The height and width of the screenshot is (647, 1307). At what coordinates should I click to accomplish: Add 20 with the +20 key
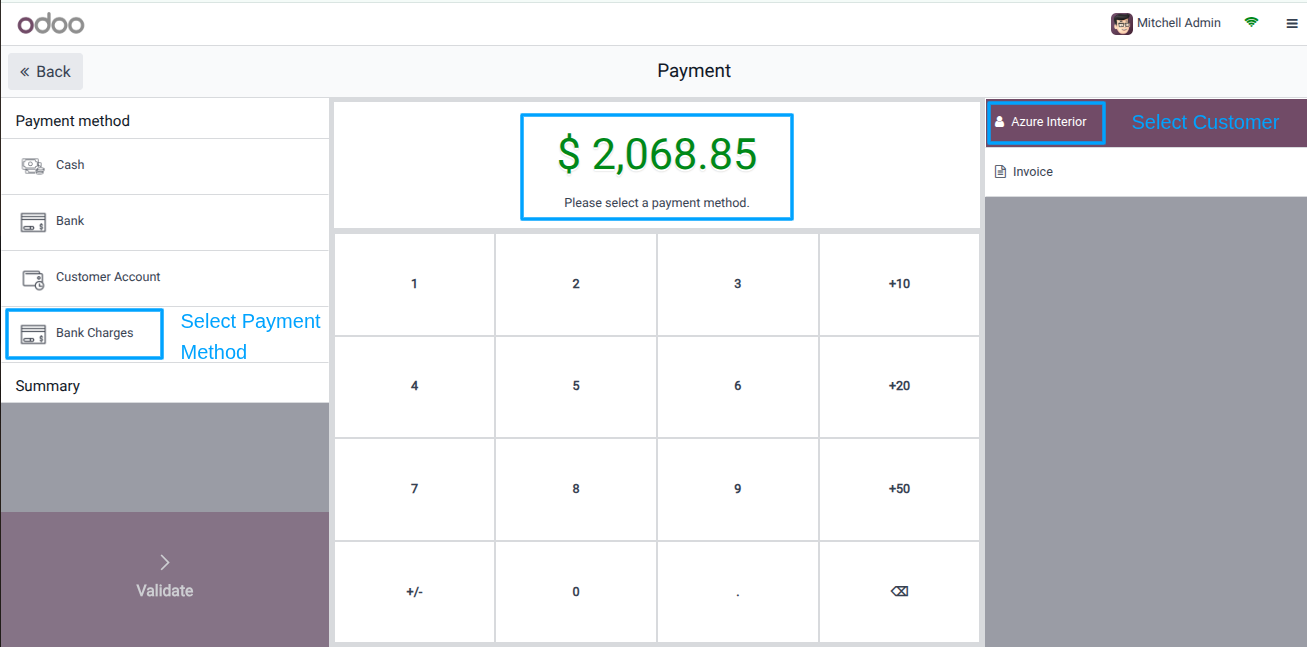pos(899,386)
